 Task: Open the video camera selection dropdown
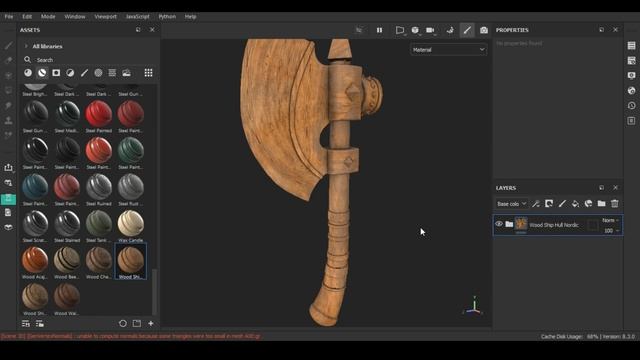(431, 30)
